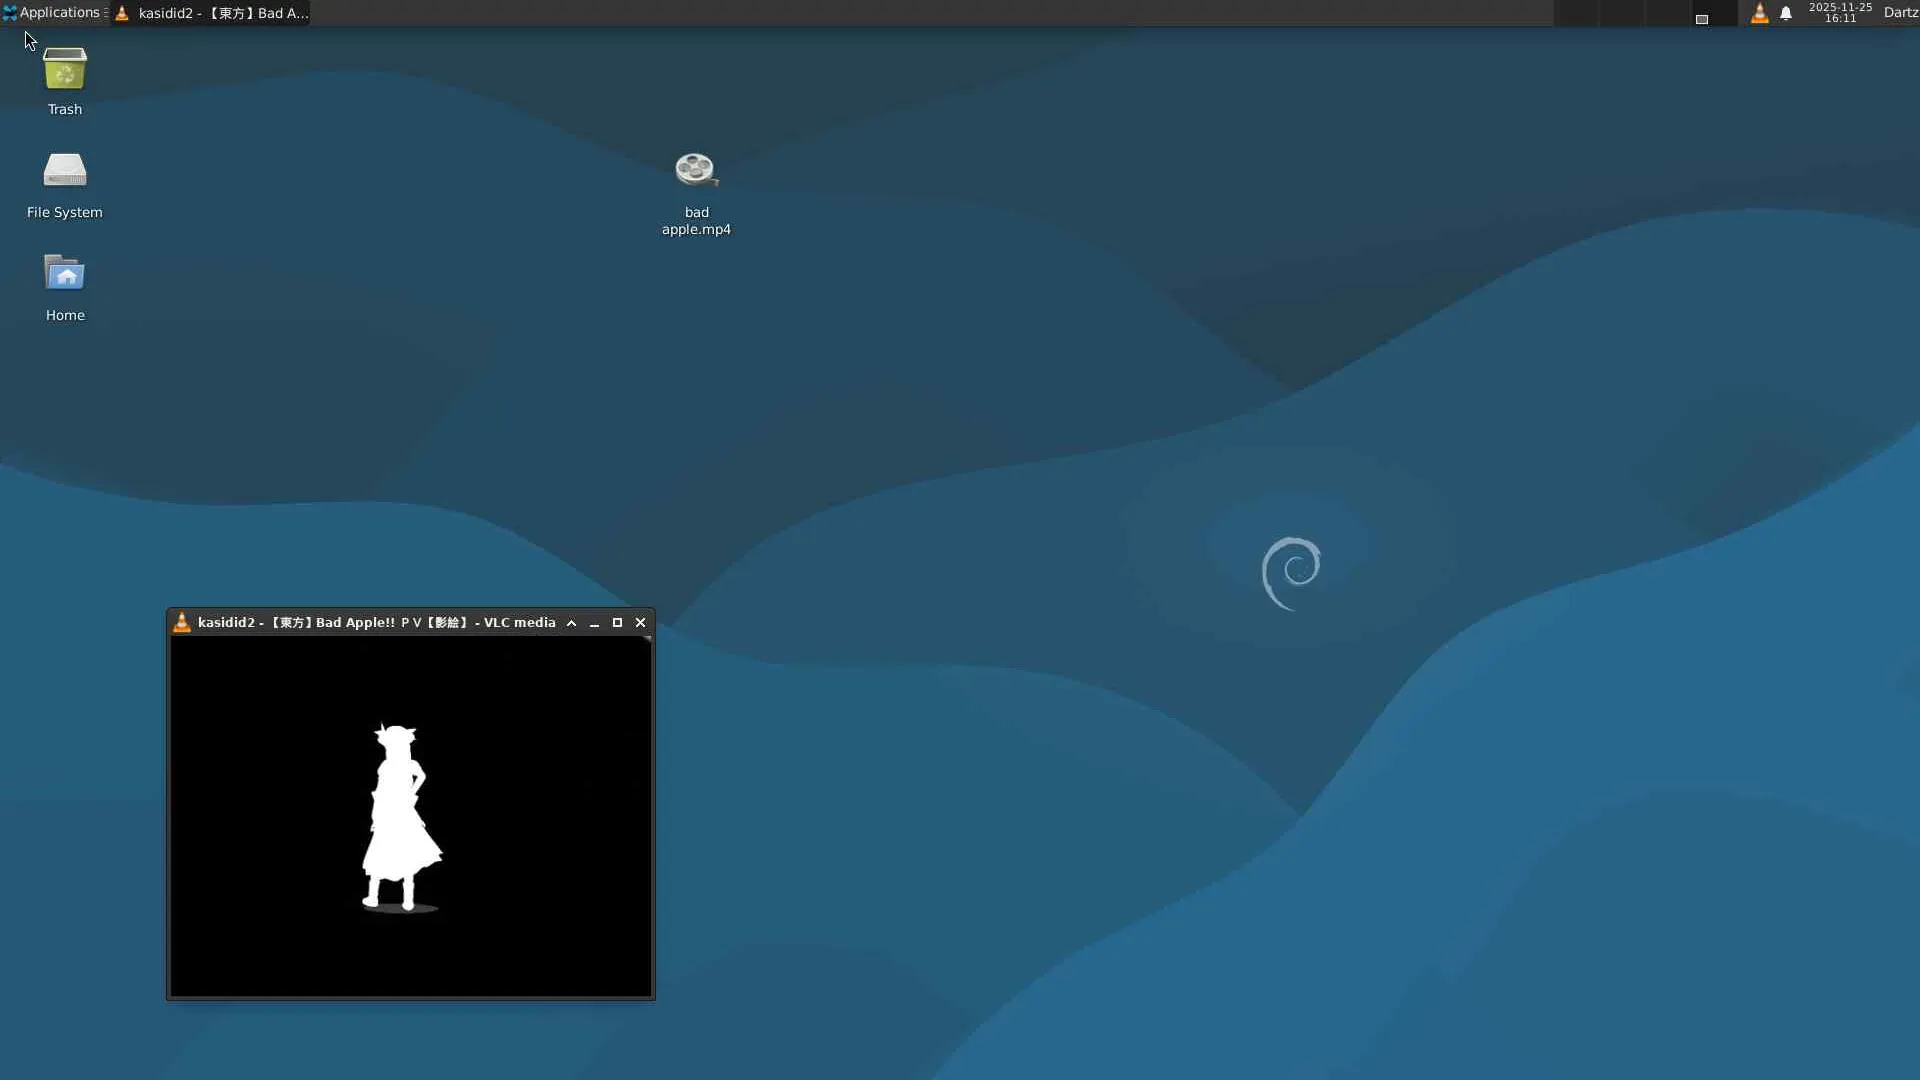Open the notification bell in the panel
This screenshot has height=1080, width=1920.
coord(1786,13)
